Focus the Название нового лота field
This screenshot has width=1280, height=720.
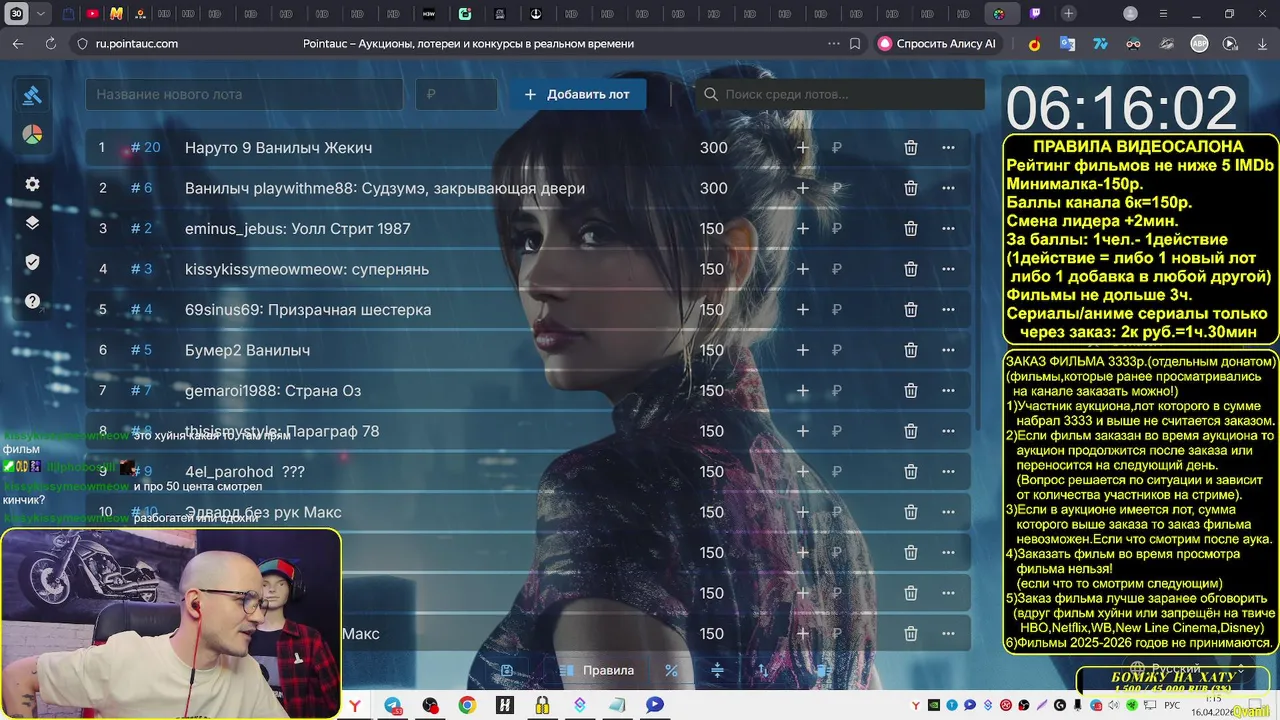pyautogui.click(x=244, y=94)
